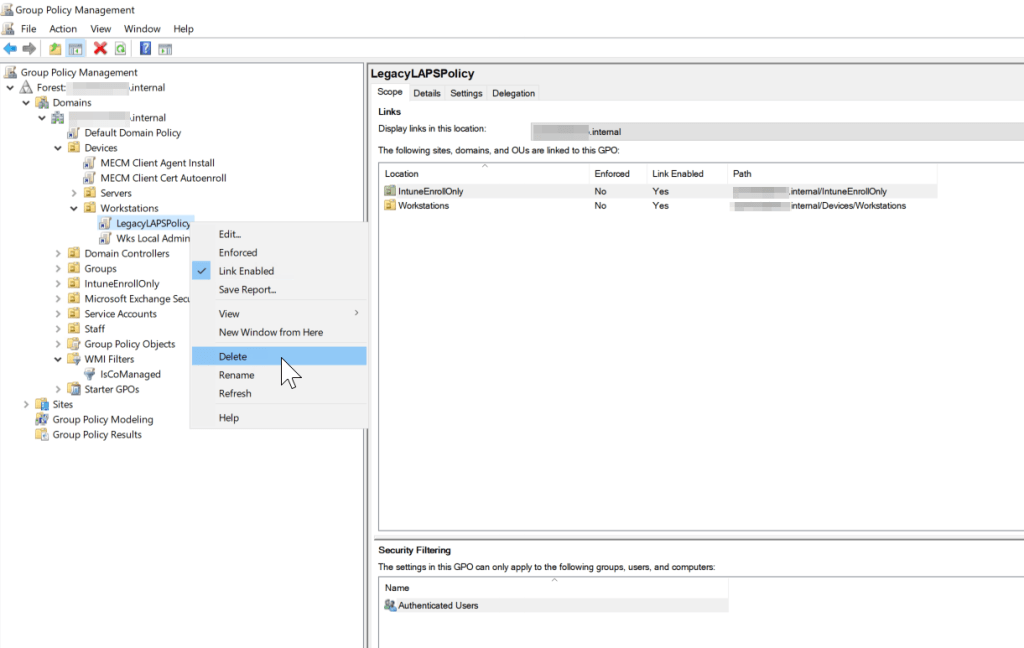1024x648 pixels.
Task: Expand the View submenu in context menu
Action: point(229,312)
